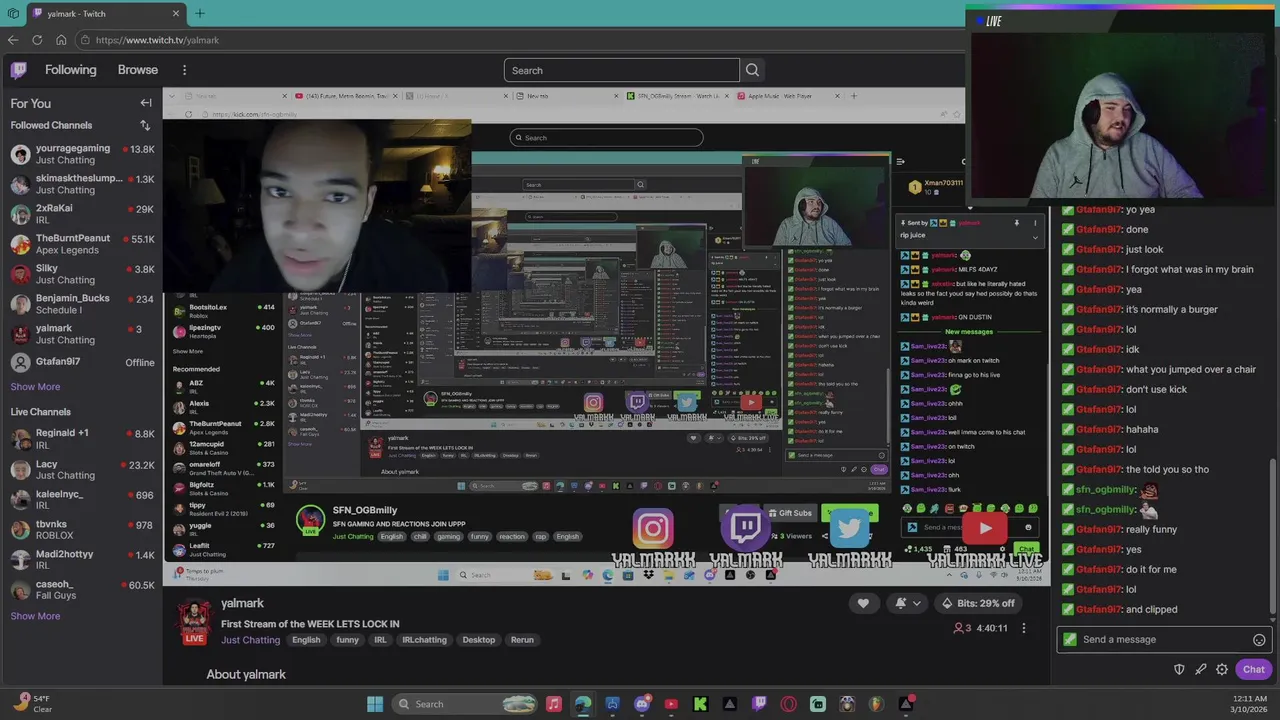
Task: Open Apple Music from the taskbar
Action: point(554,704)
